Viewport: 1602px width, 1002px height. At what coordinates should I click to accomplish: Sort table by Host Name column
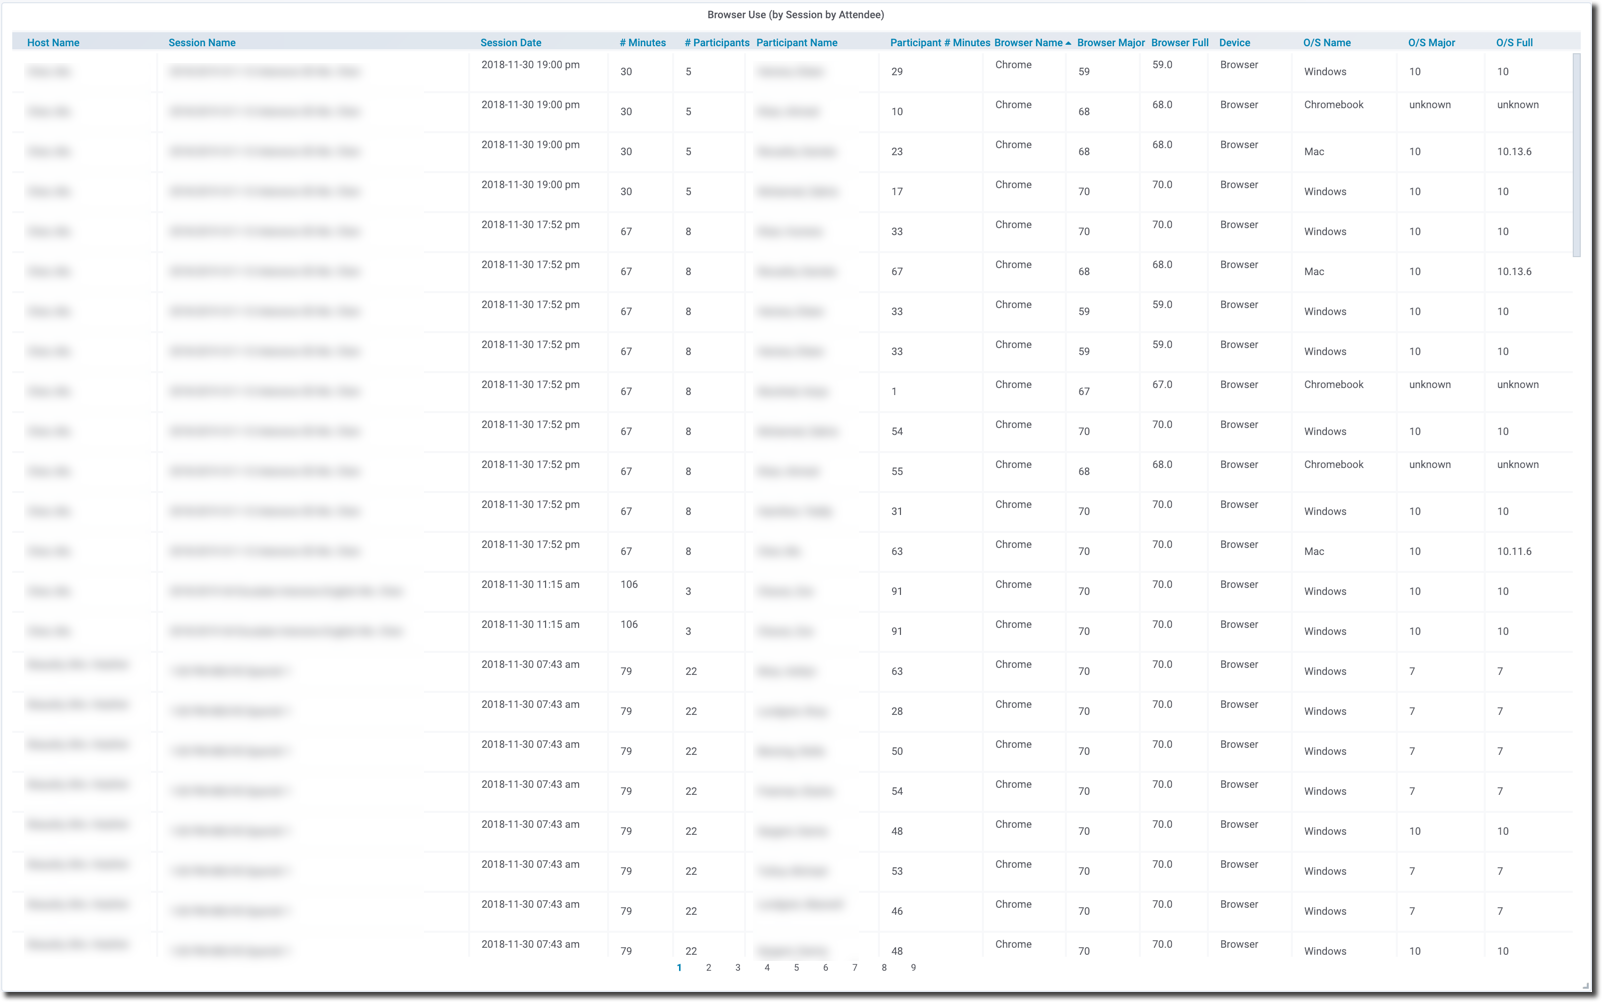[x=53, y=43]
